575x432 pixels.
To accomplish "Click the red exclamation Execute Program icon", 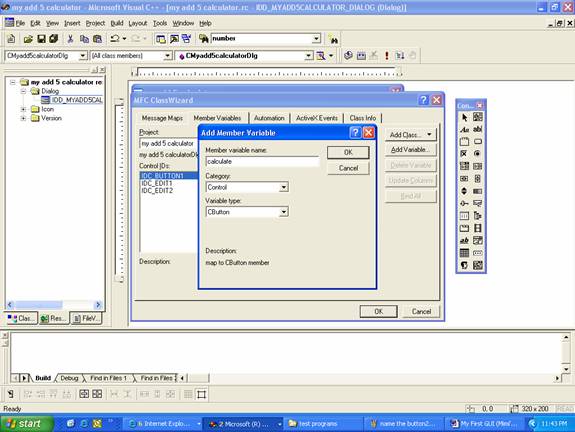I will point(387,56).
